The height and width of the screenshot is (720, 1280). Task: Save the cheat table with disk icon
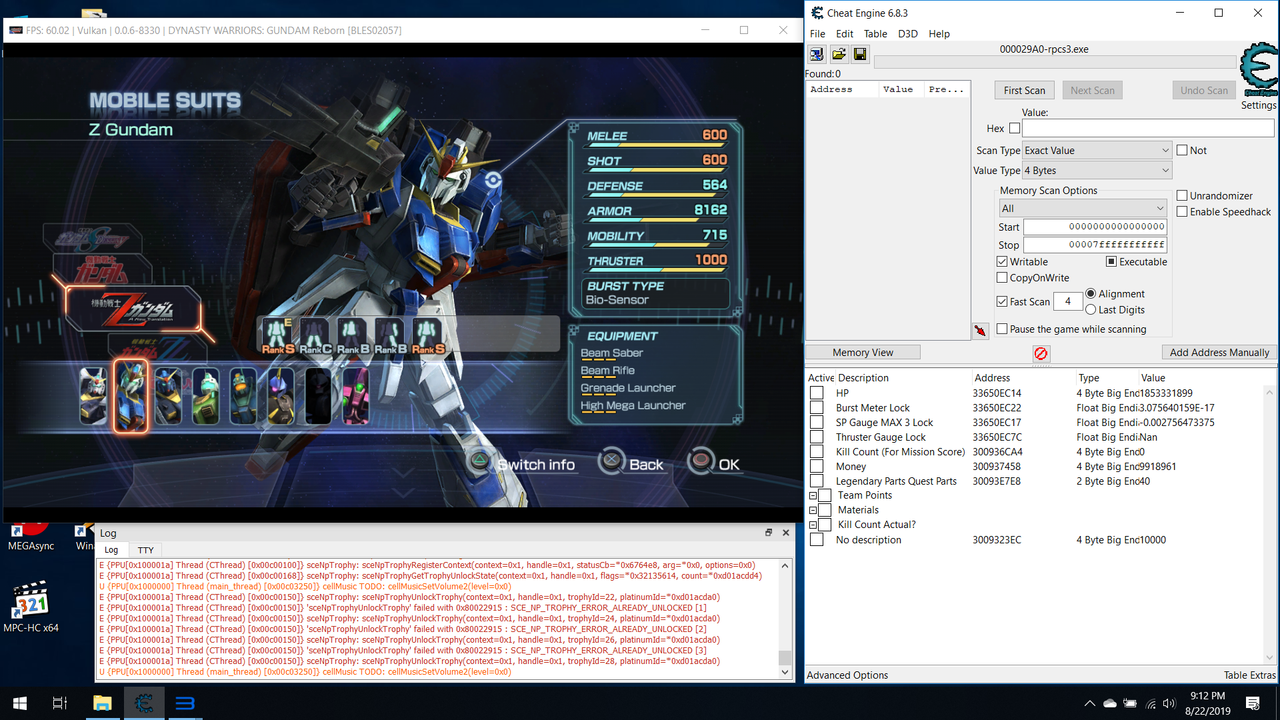pyautogui.click(x=860, y=53)
